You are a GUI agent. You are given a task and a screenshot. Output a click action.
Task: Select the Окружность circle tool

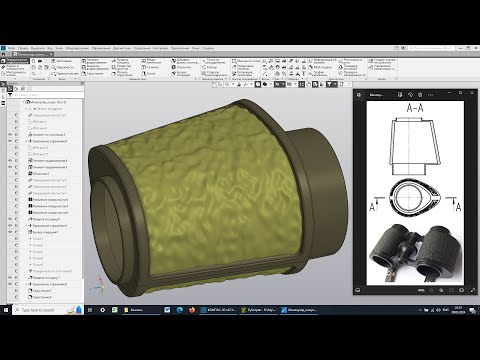tap(63, 67)
